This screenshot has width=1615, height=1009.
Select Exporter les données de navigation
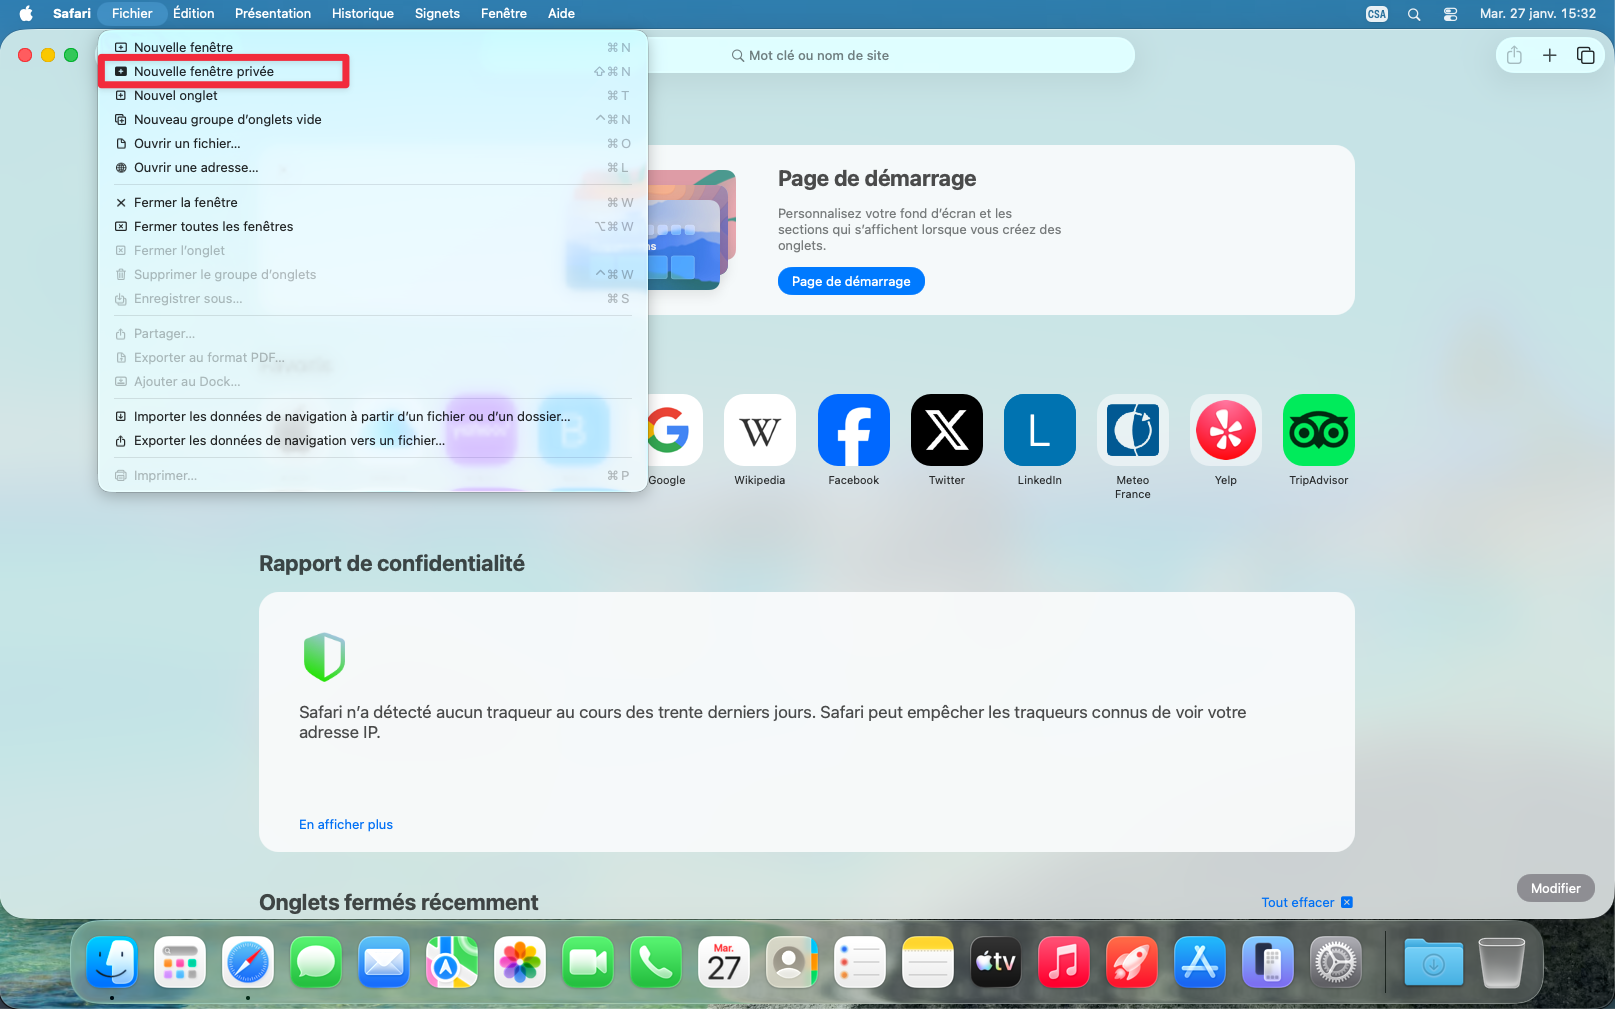click(x=373, y=440)
